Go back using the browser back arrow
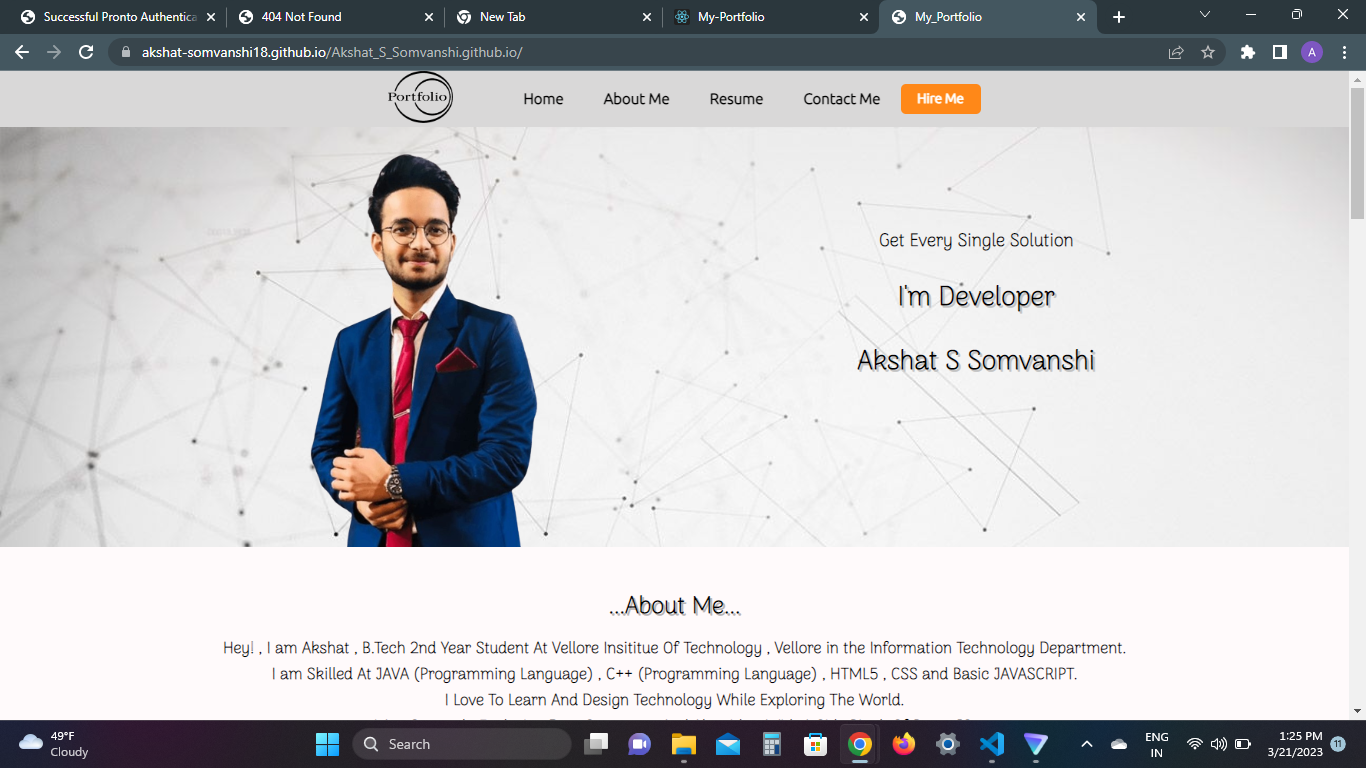 pos(21,51)
